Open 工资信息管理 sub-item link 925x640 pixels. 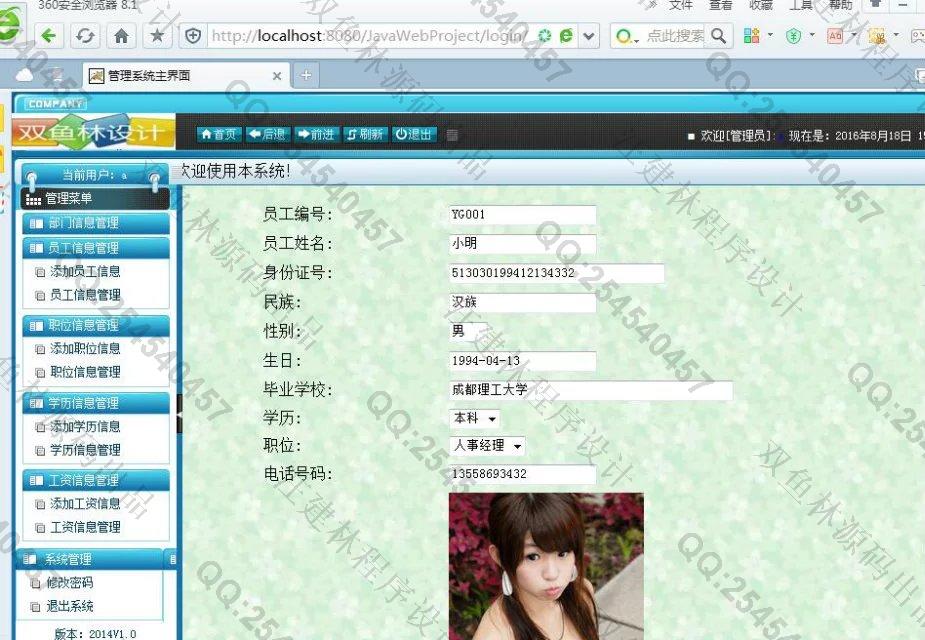85,527
